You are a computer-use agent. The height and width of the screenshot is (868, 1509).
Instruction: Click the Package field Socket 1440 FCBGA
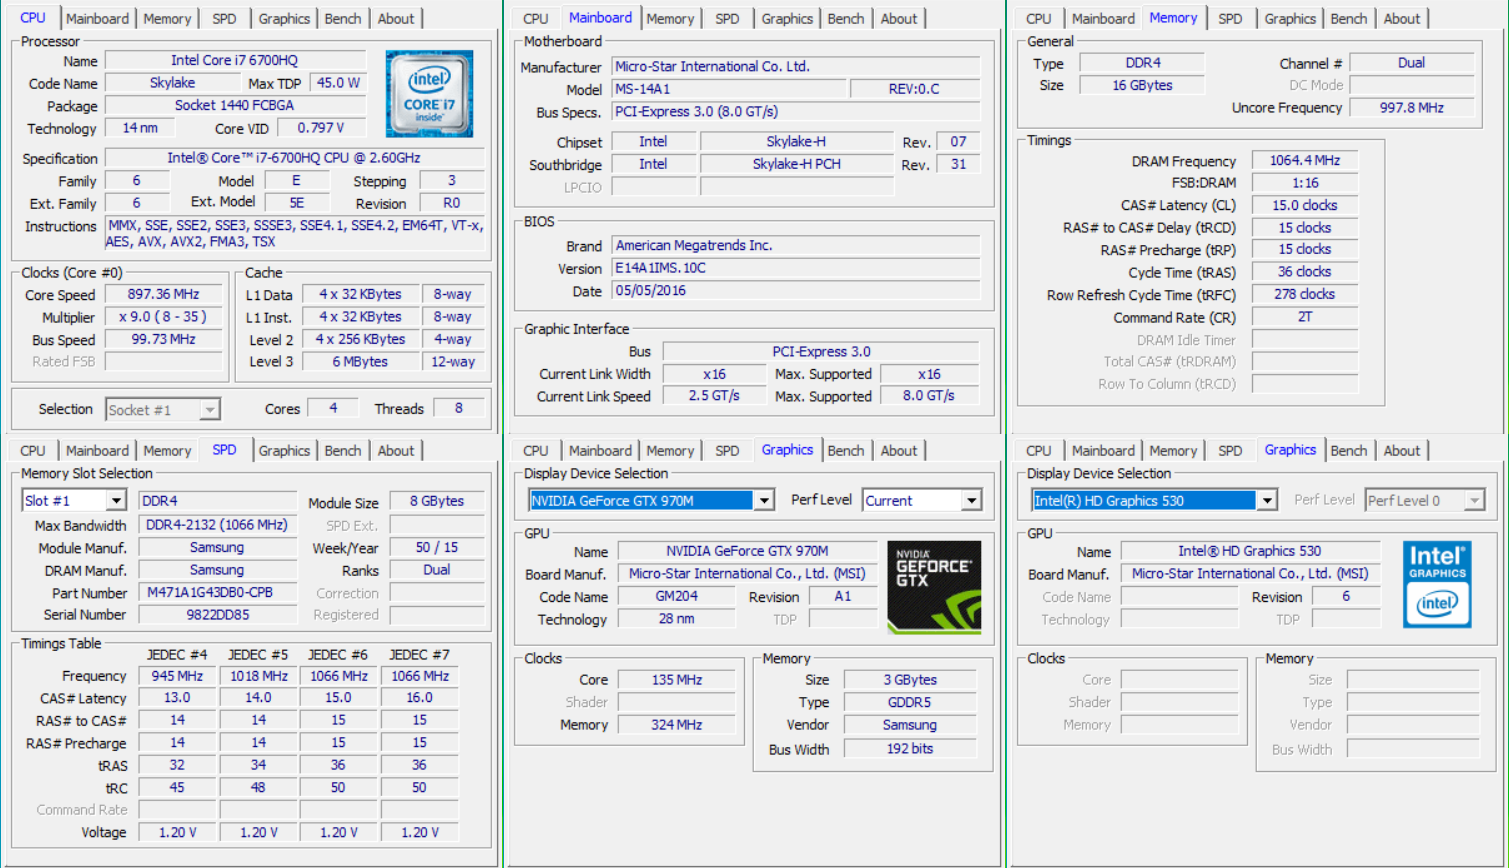235,105
